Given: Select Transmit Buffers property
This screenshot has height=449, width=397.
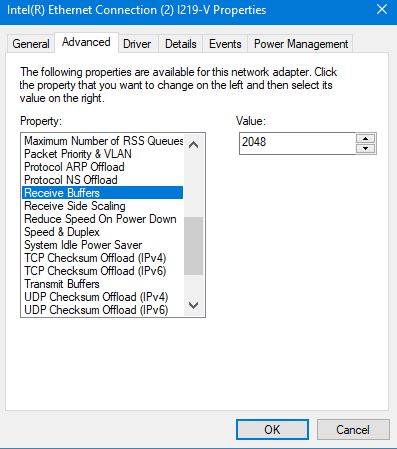Looking at the screenshot, I should click(103, 284).
